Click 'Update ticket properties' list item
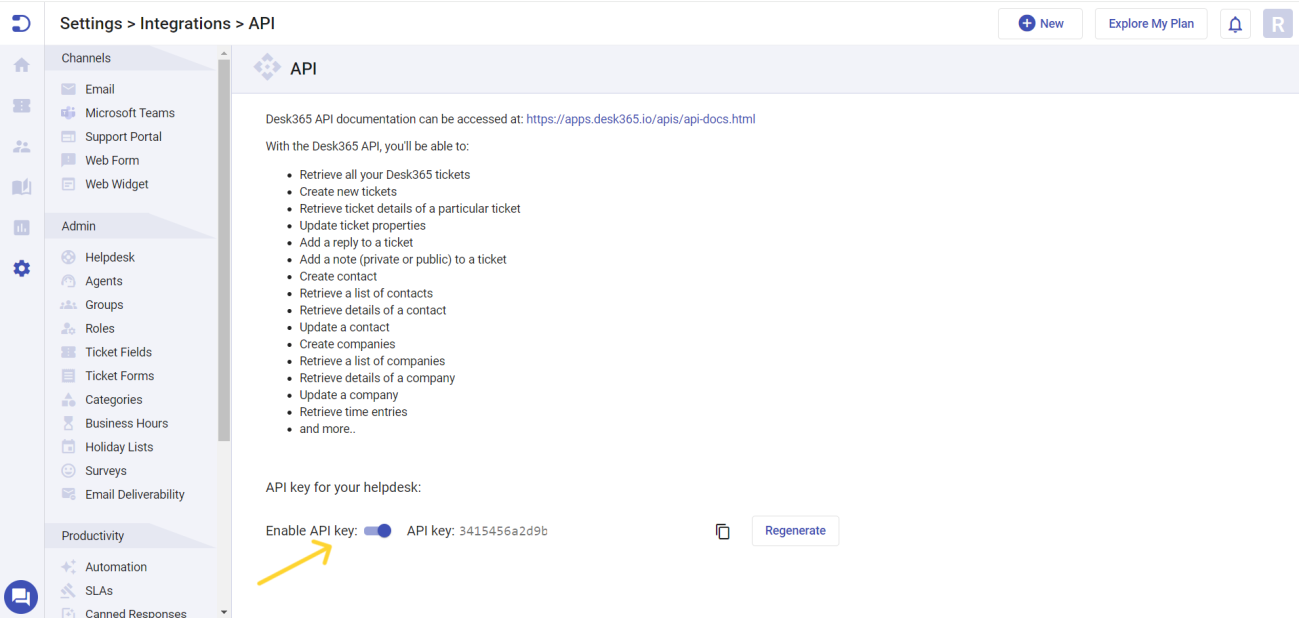Image resolution: width=1299 pixels, height=618 pixels. pos(363,226)
